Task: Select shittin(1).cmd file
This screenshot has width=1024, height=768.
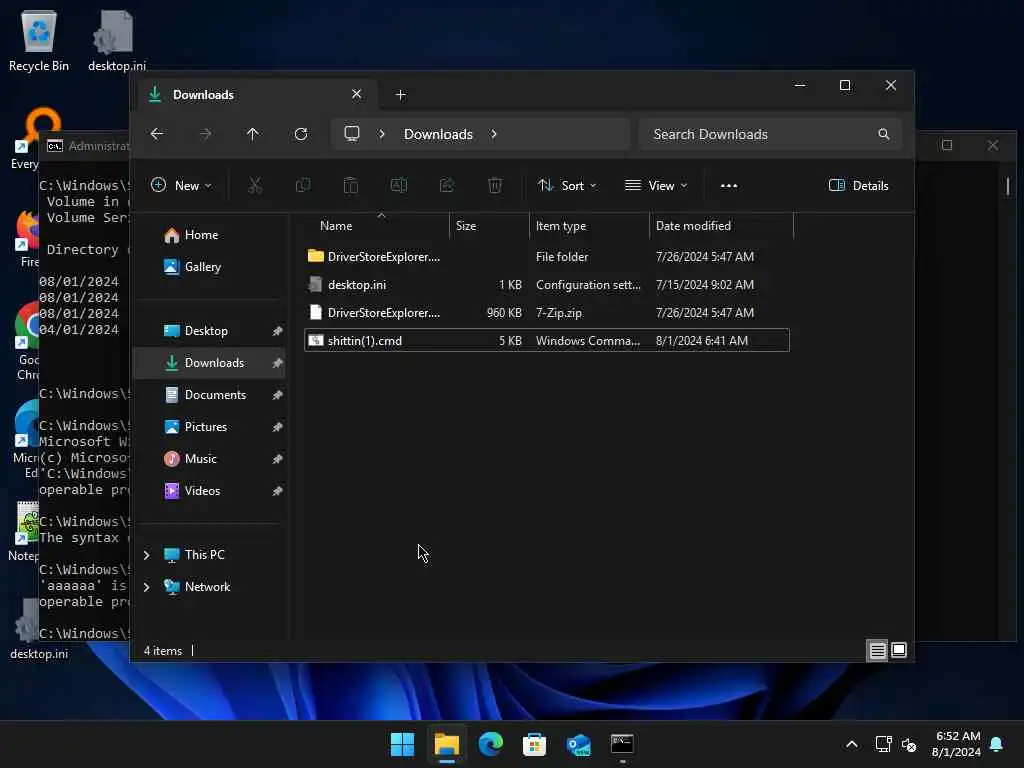Action: 547,340
